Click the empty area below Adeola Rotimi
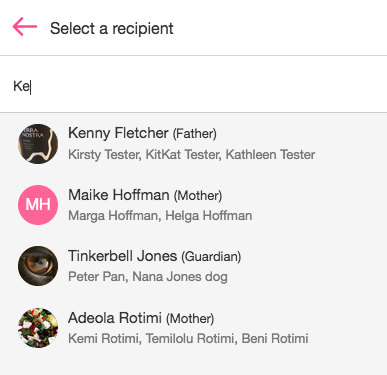Image resolution: width=387 pixels, height=375 pixels. click(193, 366)
